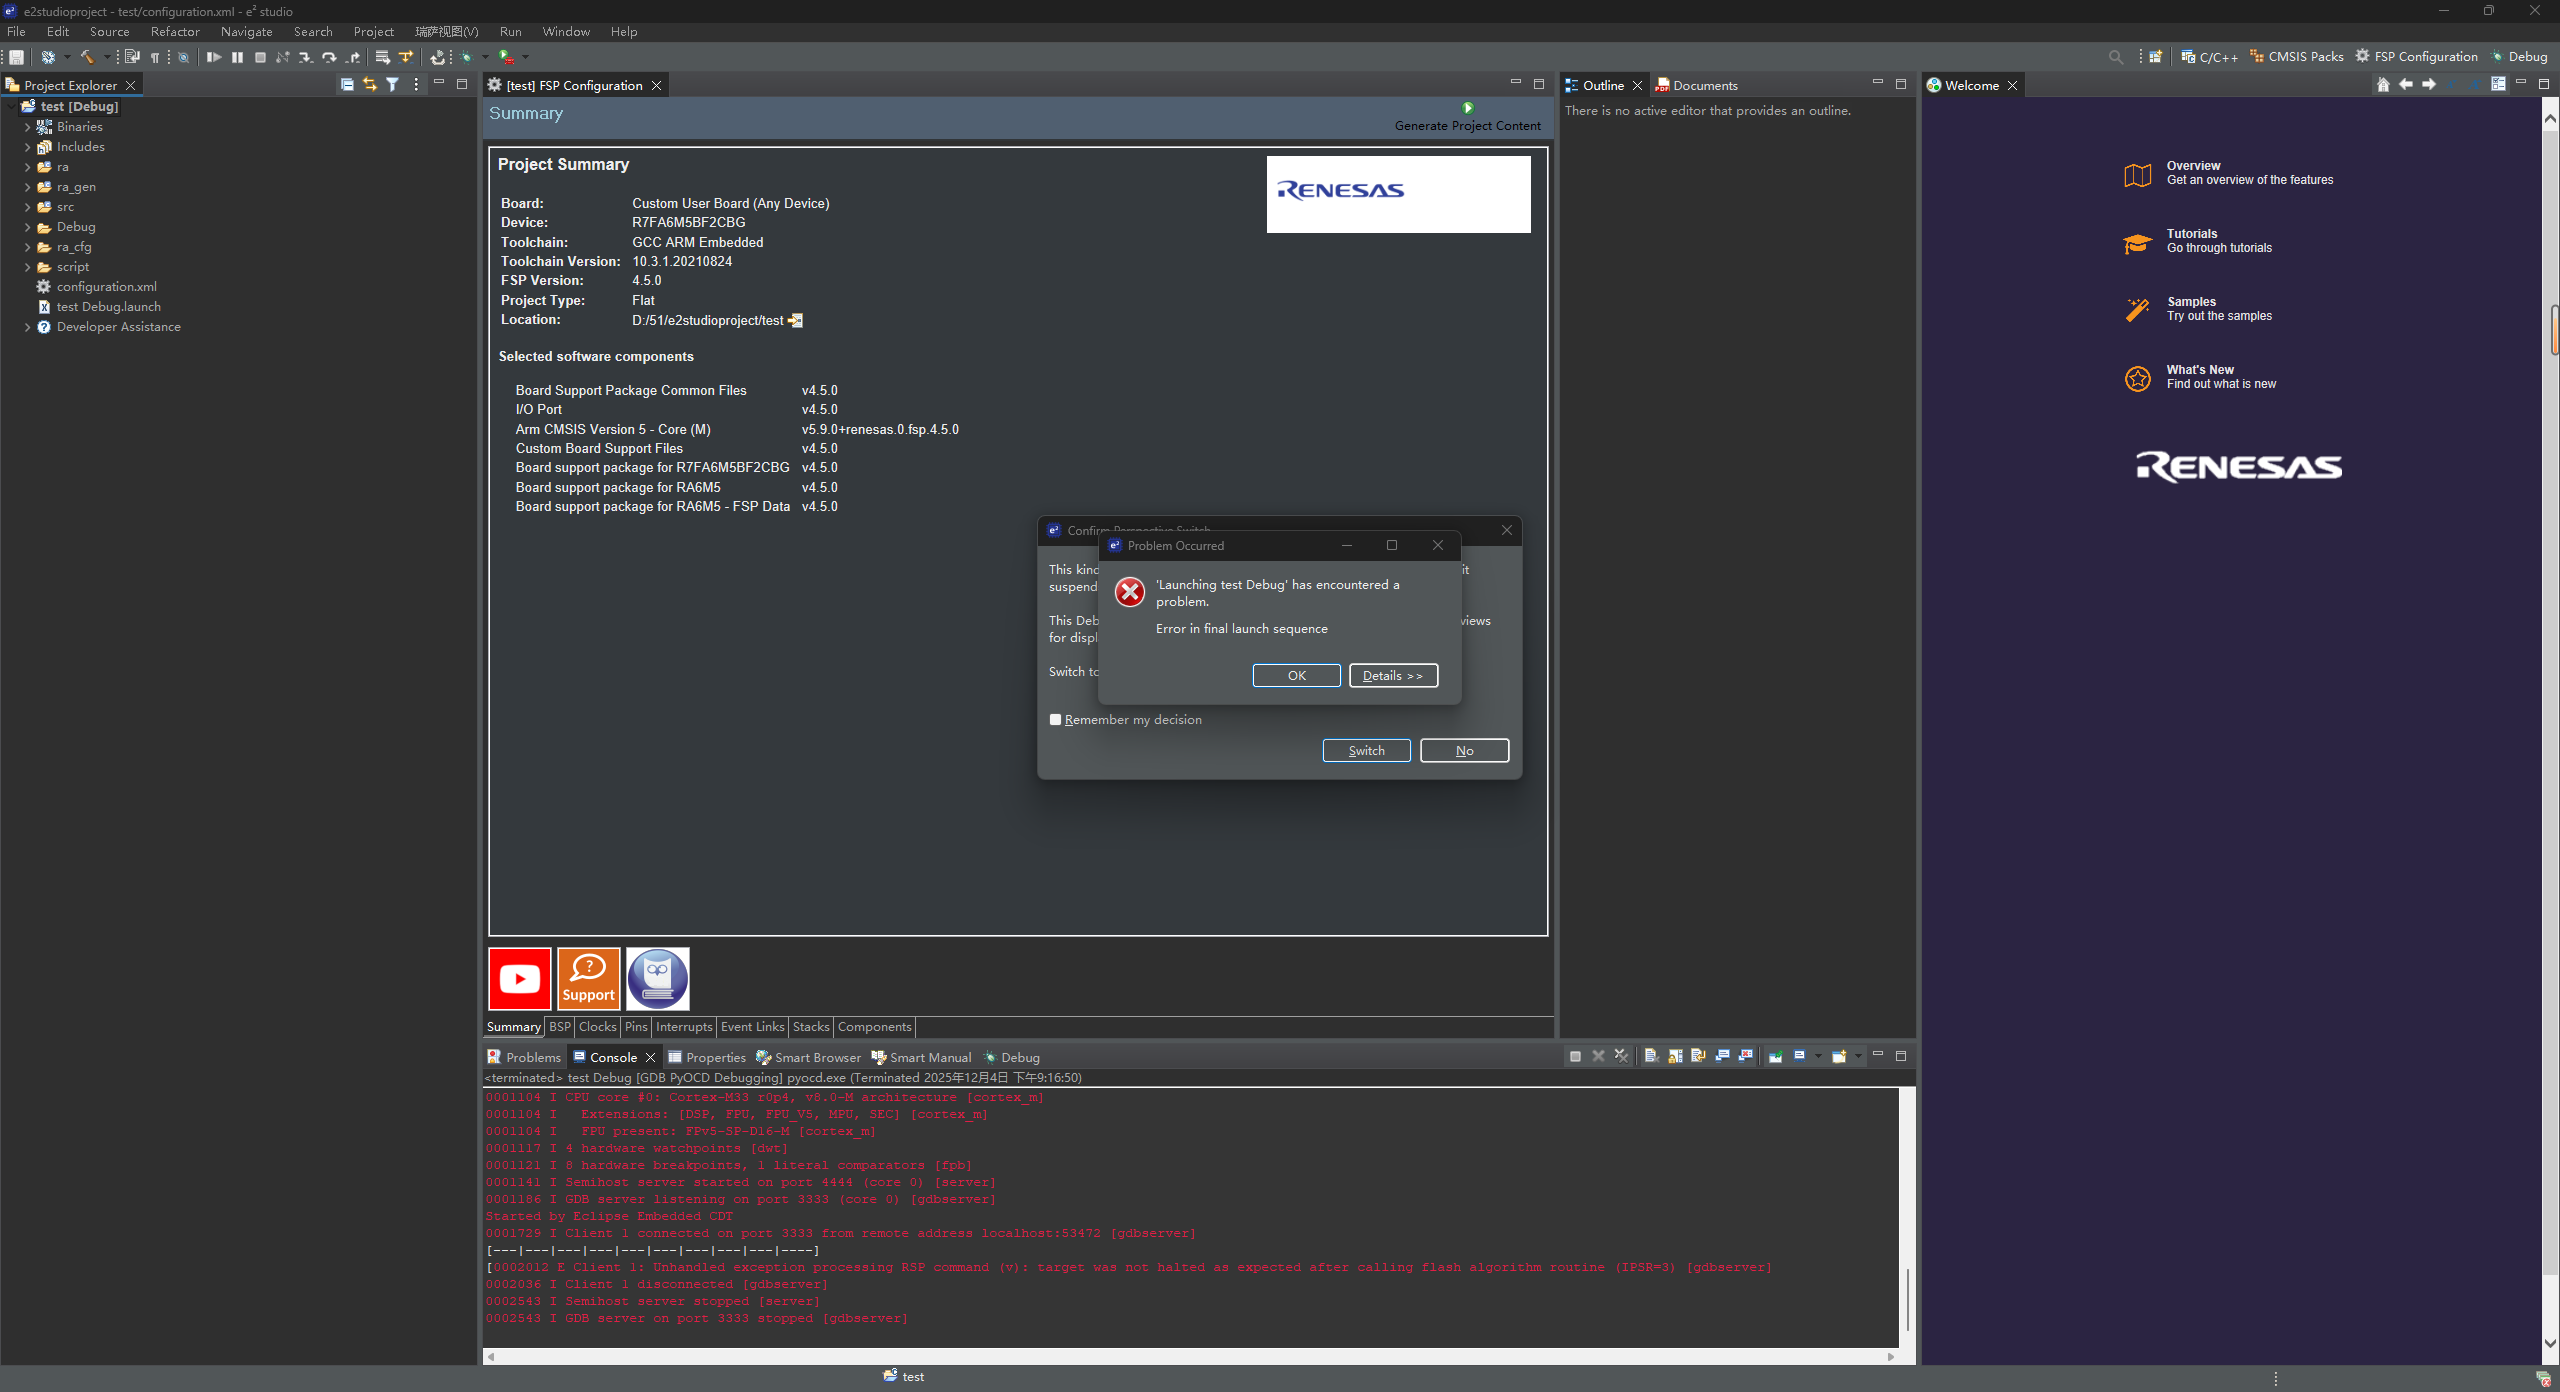Viewport: 2560px width, 1392px height.
Task: Expand the ra_gen folder
Action: click(x=27, y=187)
